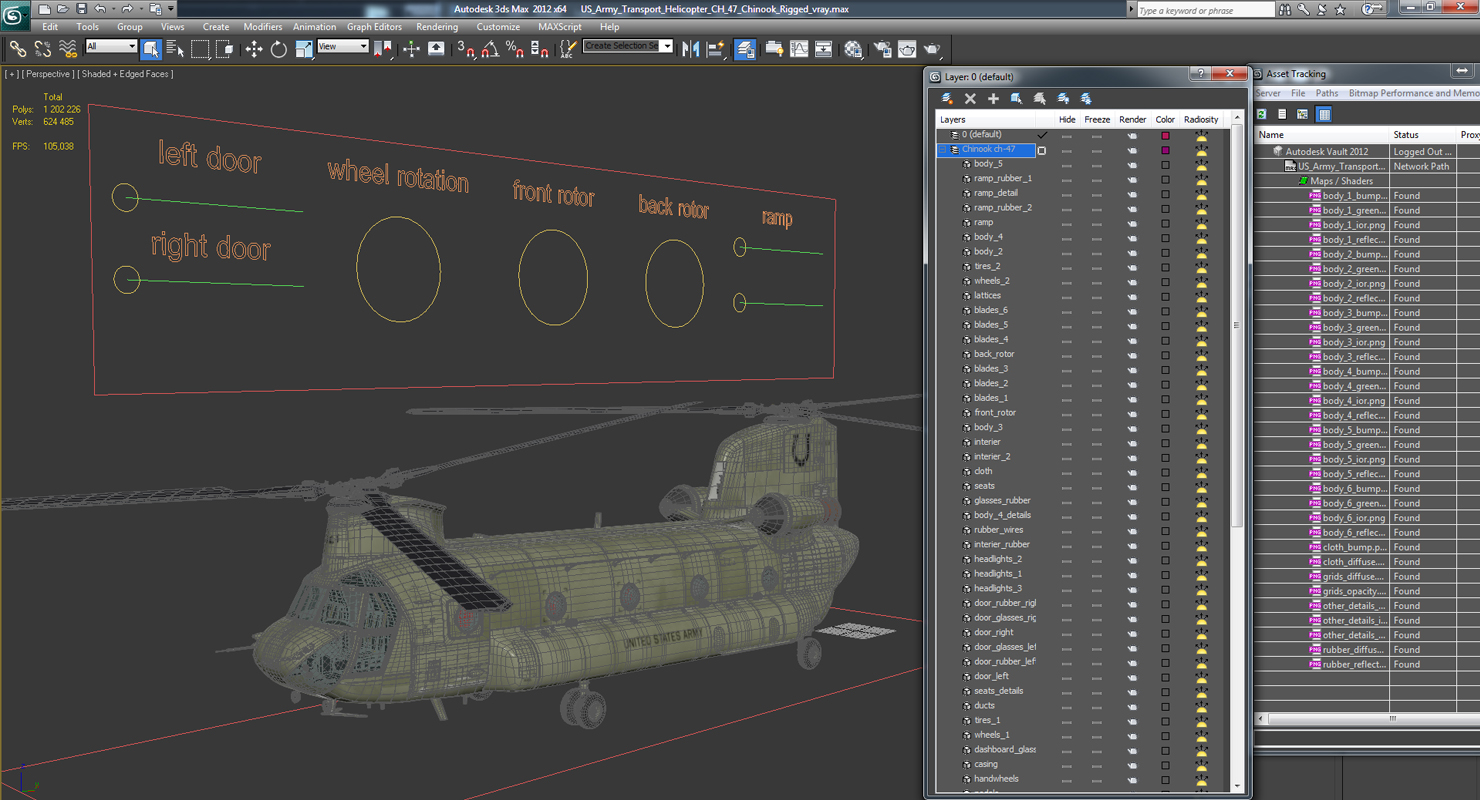Toggle Render for front_rotor row
Screen dimensions: 1480x800
[1133, 413]
